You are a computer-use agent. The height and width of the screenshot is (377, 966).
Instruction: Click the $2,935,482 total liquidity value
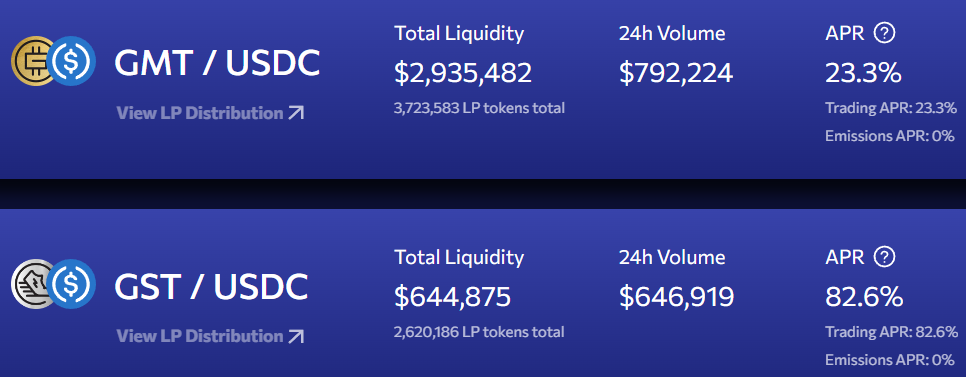[463, 73]
